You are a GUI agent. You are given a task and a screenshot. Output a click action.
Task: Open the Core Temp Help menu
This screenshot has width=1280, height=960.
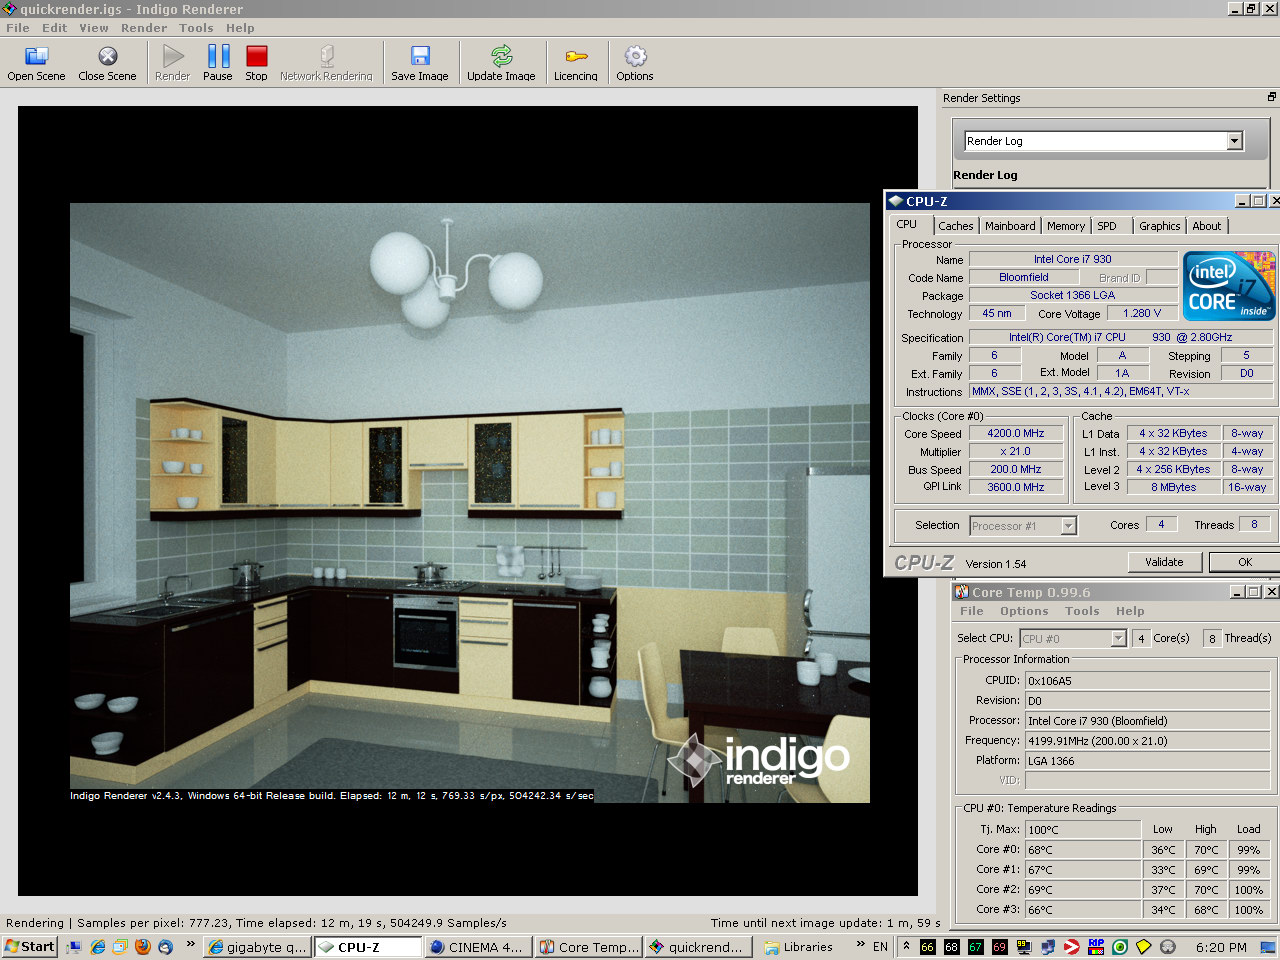tap(1130, 611)
